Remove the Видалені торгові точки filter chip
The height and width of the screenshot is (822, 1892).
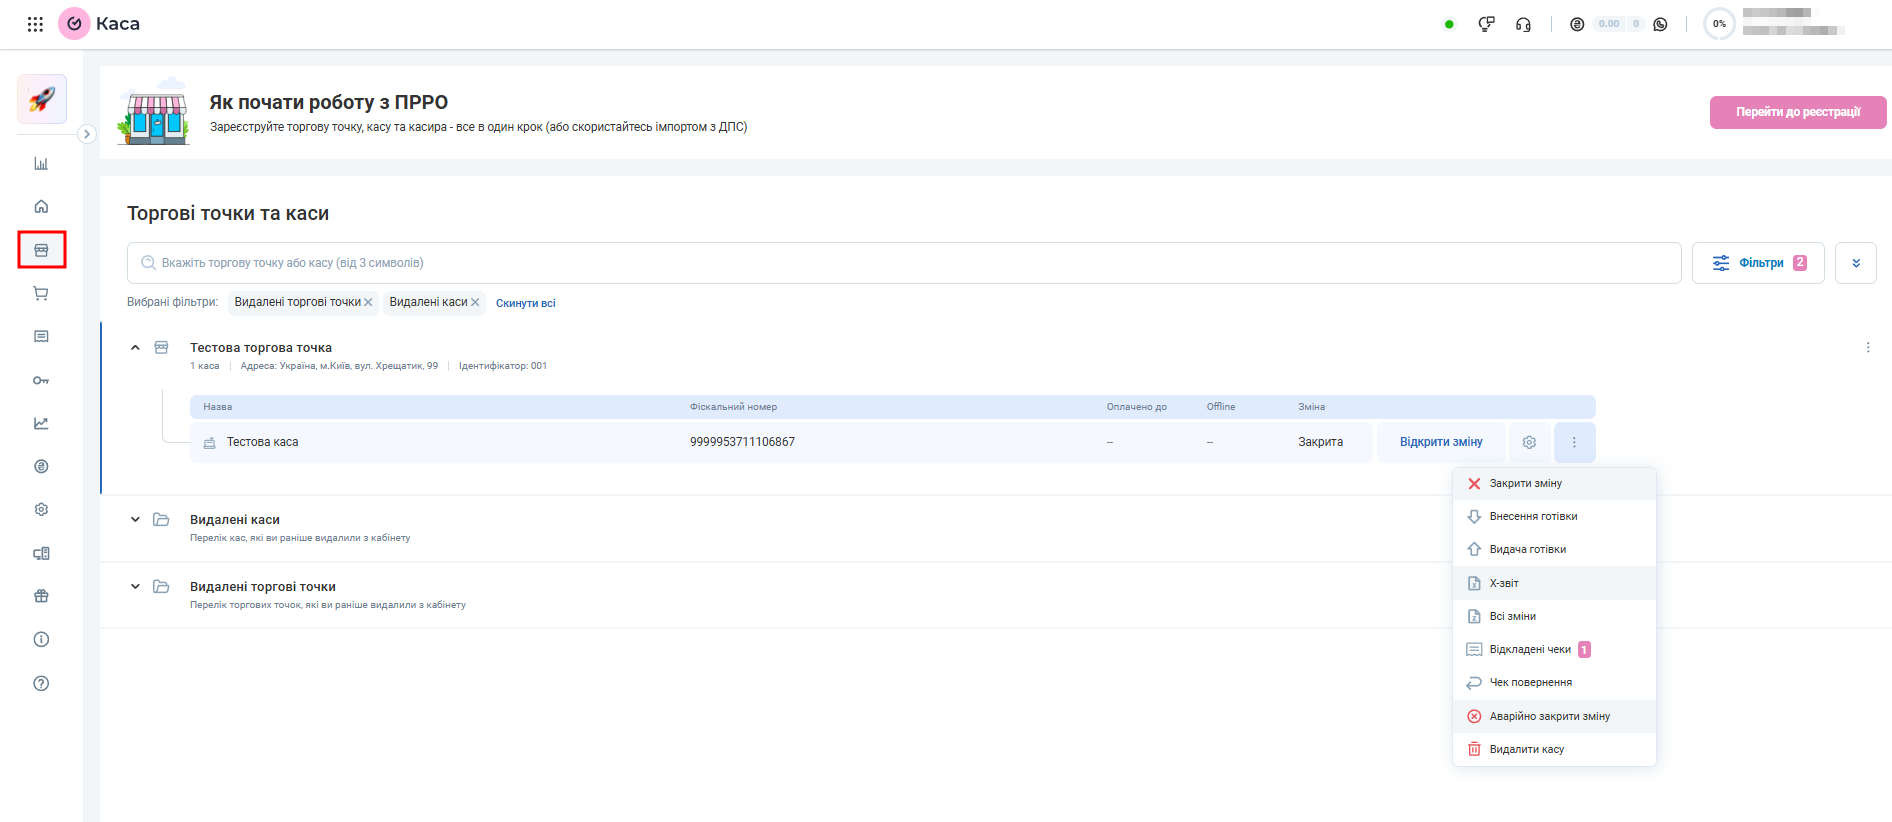pyautogui.click(x=368, y=302)
